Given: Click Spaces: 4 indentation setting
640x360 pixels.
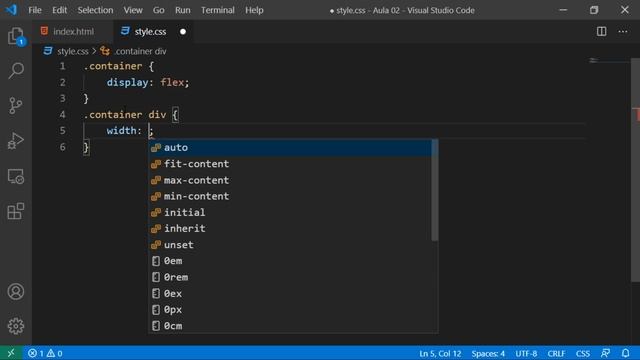Looking at the screenshot, I should 488,353.
